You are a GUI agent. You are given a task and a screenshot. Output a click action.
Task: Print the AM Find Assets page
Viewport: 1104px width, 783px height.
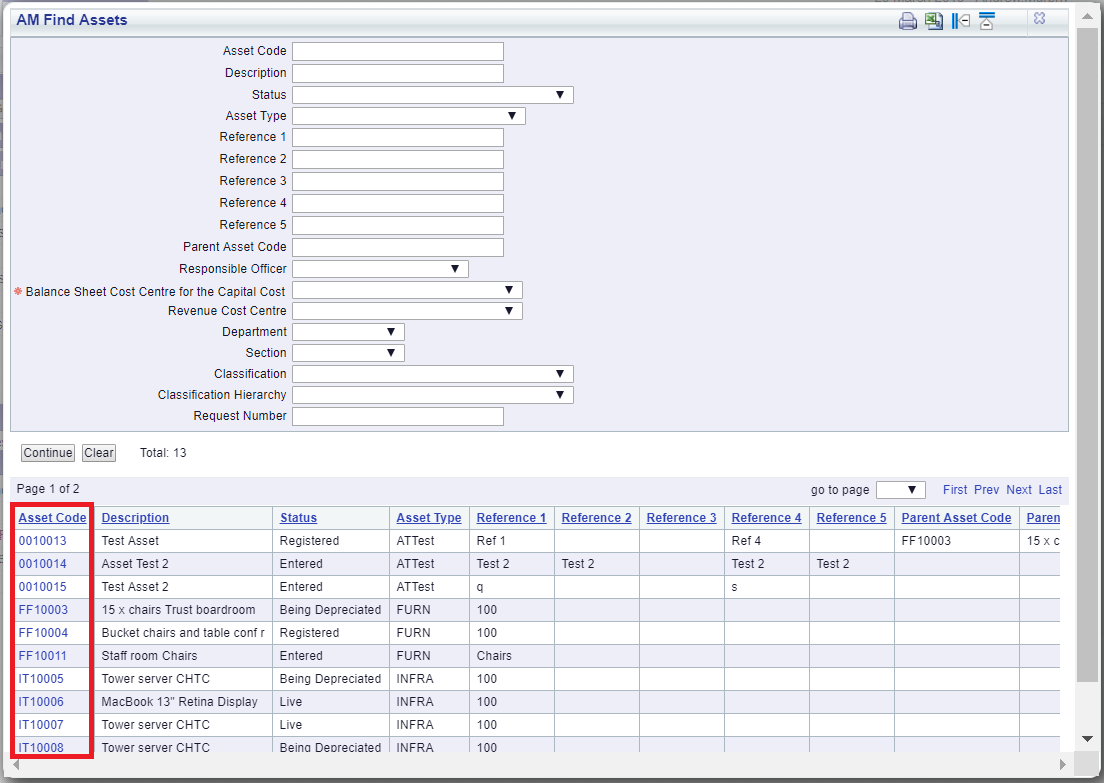pos(908,21)
